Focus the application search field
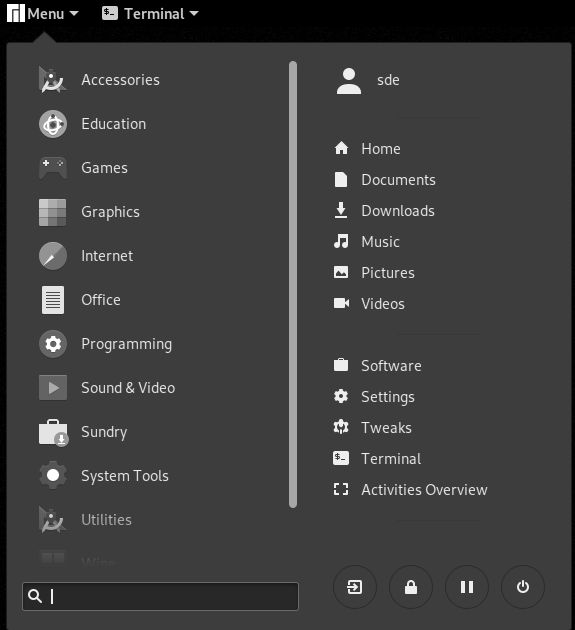The height and width of the screenshot is (630, 575). [160, 596]
